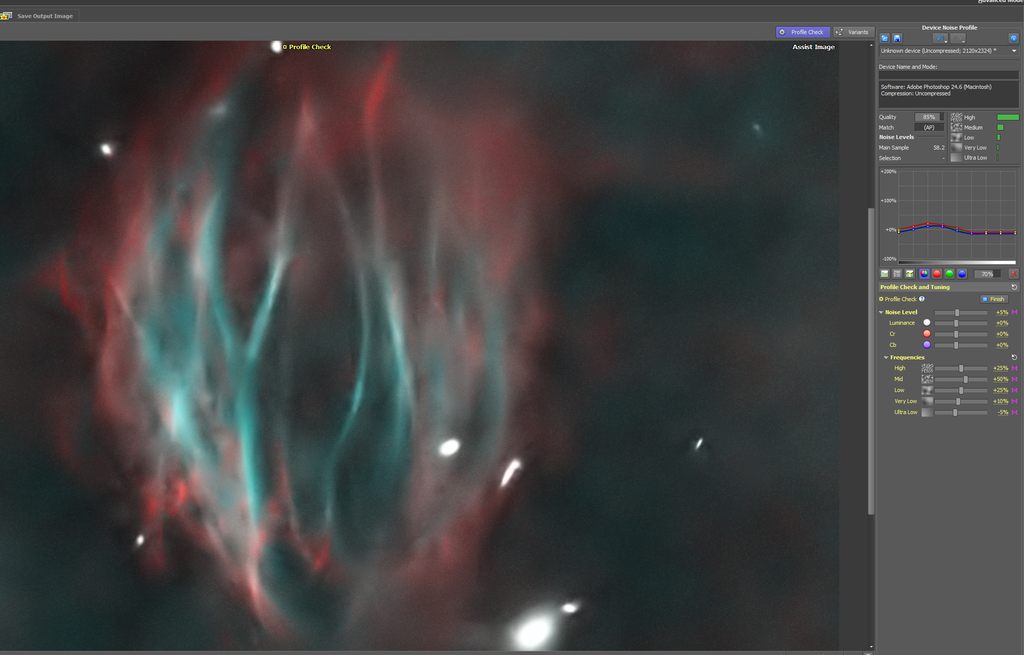
Task: Click the Quality 85% bar
Action: tap(929, 117)
